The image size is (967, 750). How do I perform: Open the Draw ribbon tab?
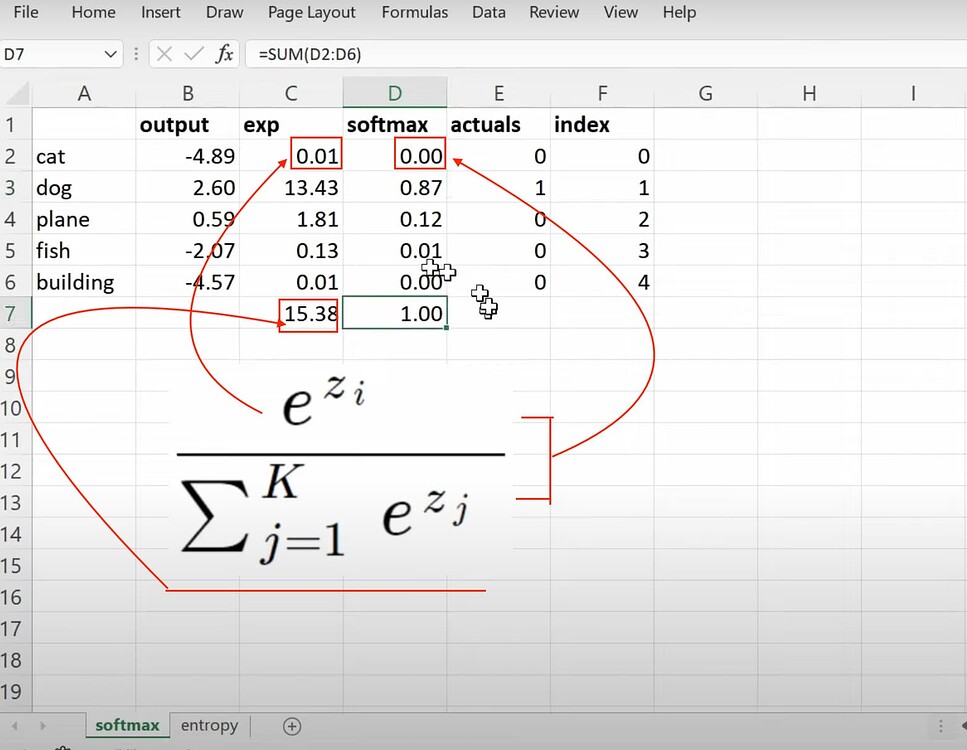pos(224,13)
